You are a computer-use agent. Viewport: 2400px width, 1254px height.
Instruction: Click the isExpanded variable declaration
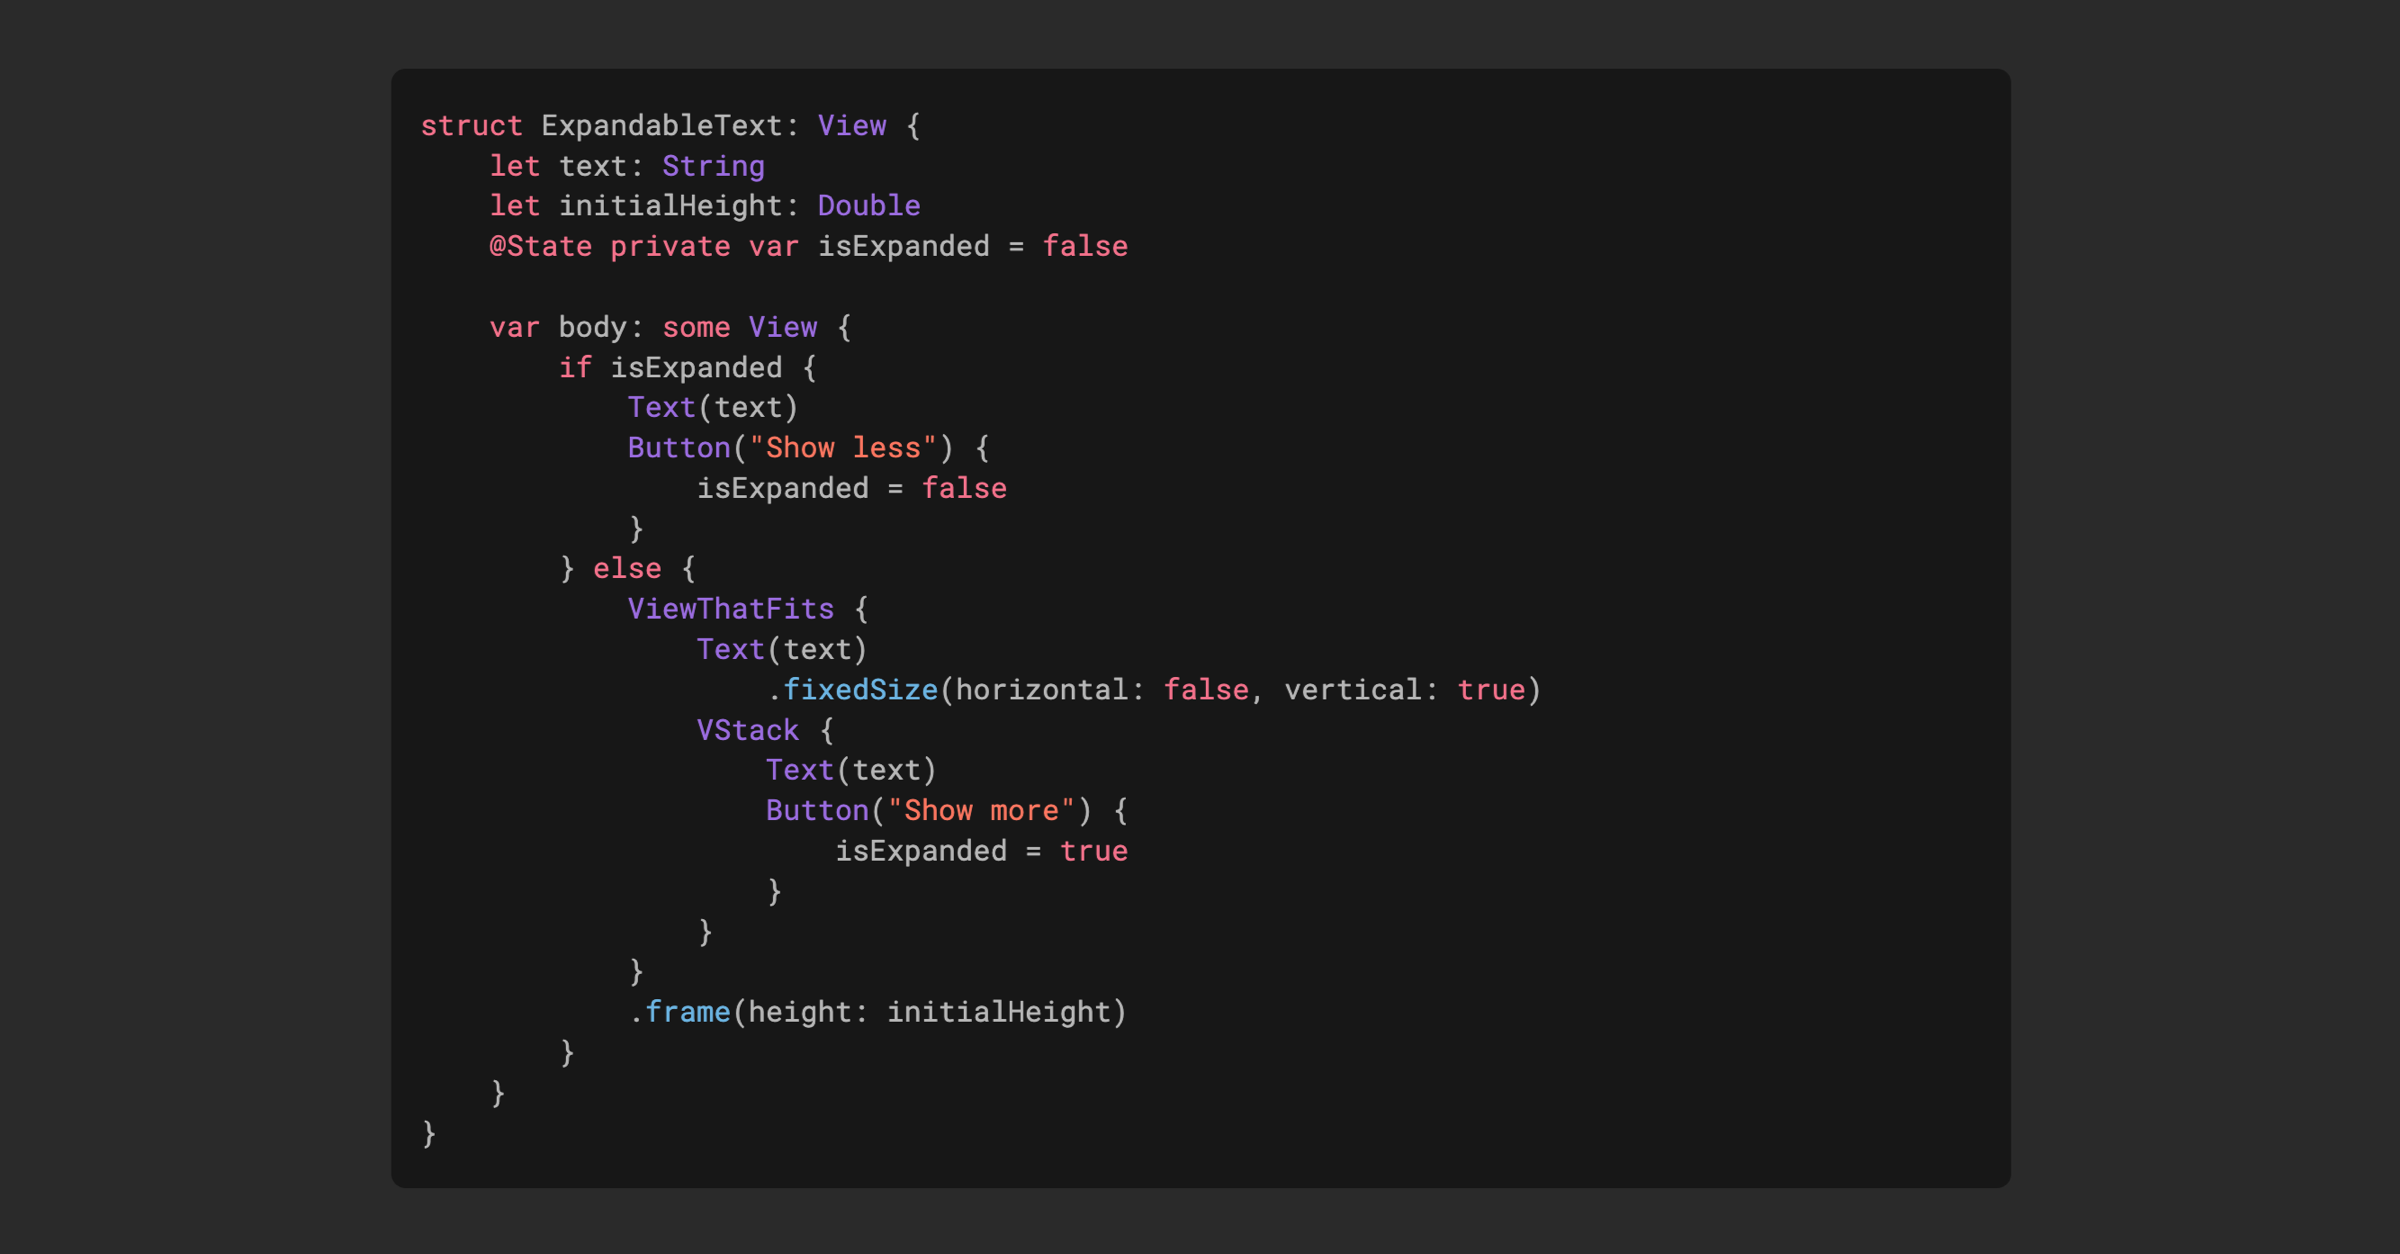[902, 246]
